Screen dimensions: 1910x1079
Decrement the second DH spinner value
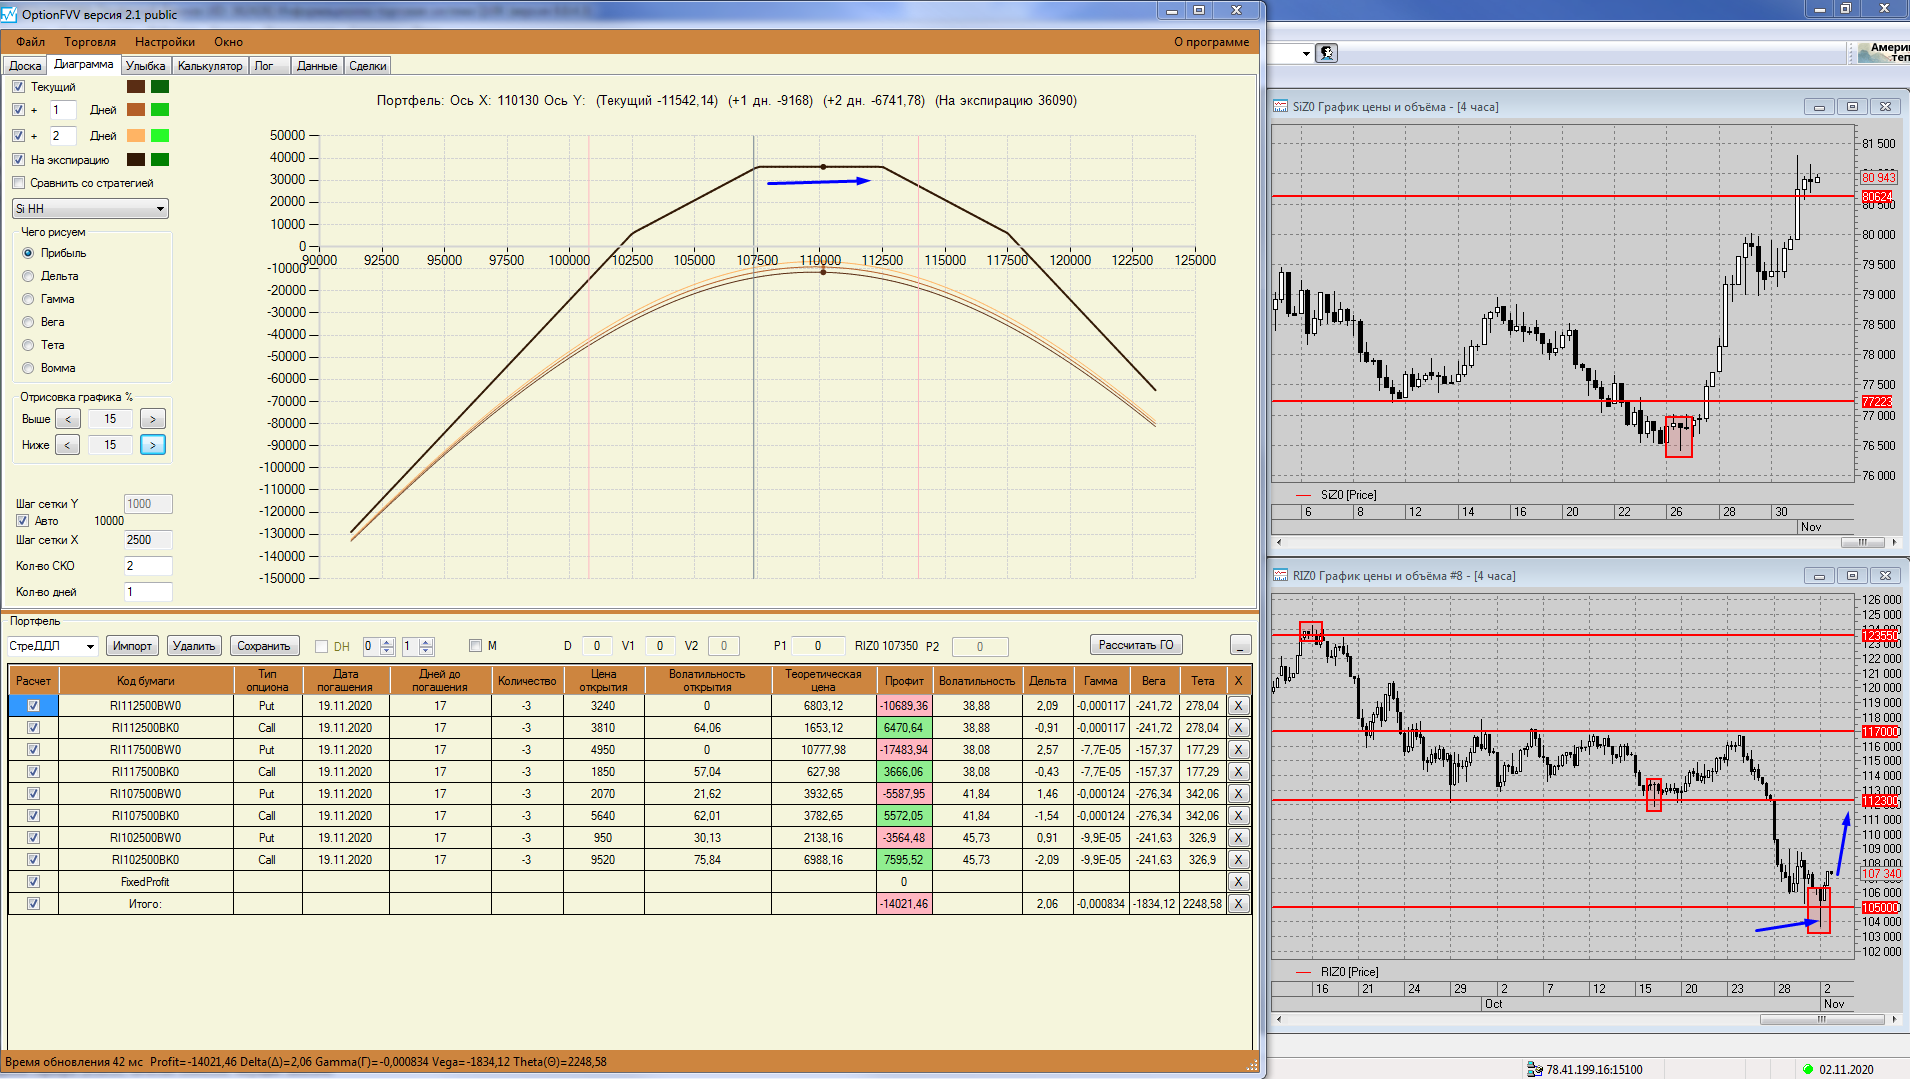click(427, 651)
